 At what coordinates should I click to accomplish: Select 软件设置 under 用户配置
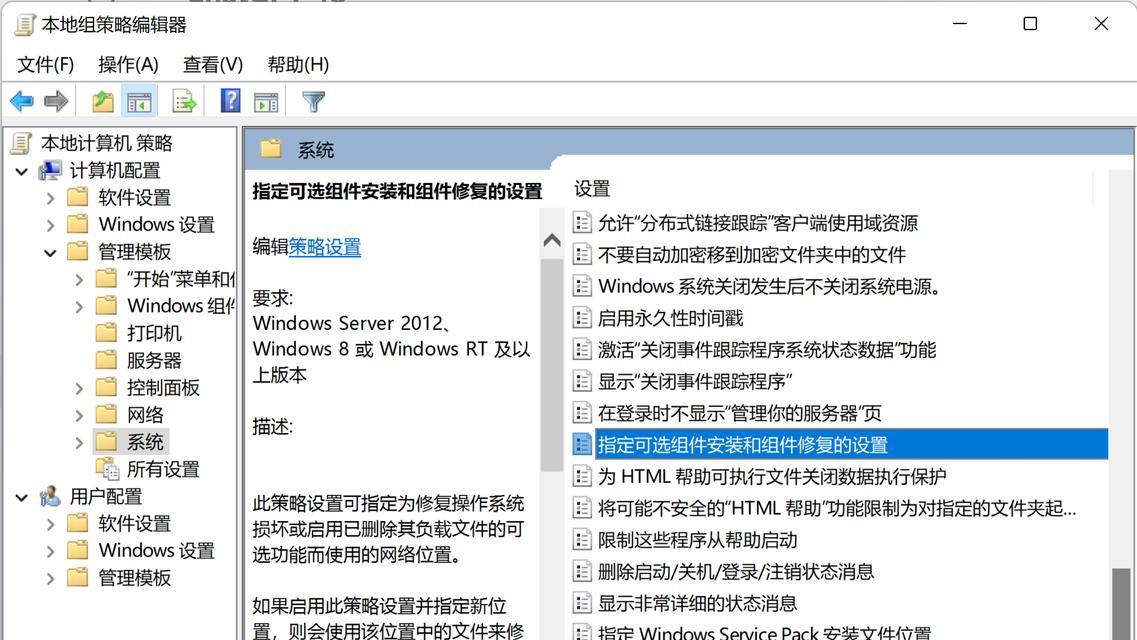(134, 523)
